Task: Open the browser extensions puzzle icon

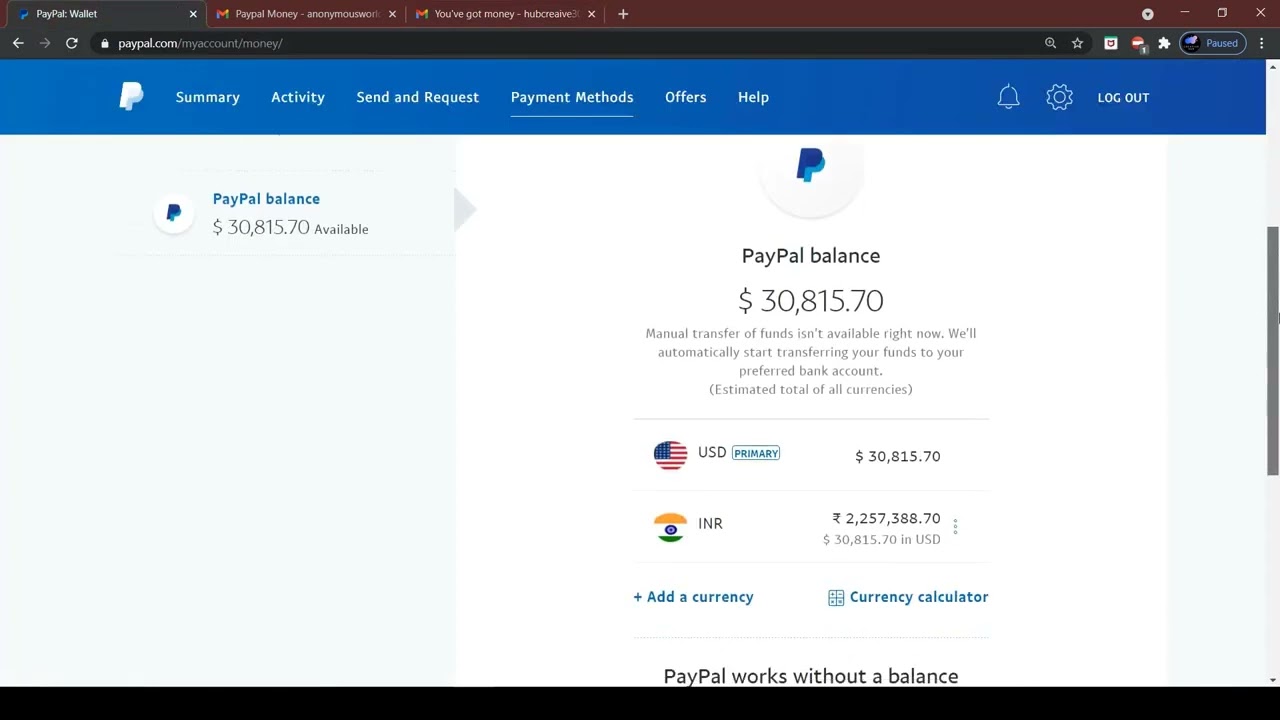Action: 1164,43
